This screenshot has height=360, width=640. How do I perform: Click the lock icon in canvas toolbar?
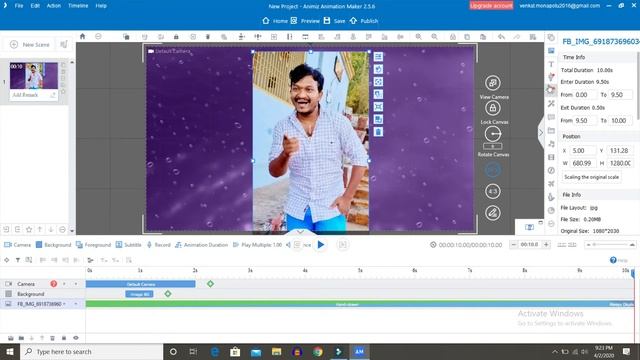[x=176, y=37]
